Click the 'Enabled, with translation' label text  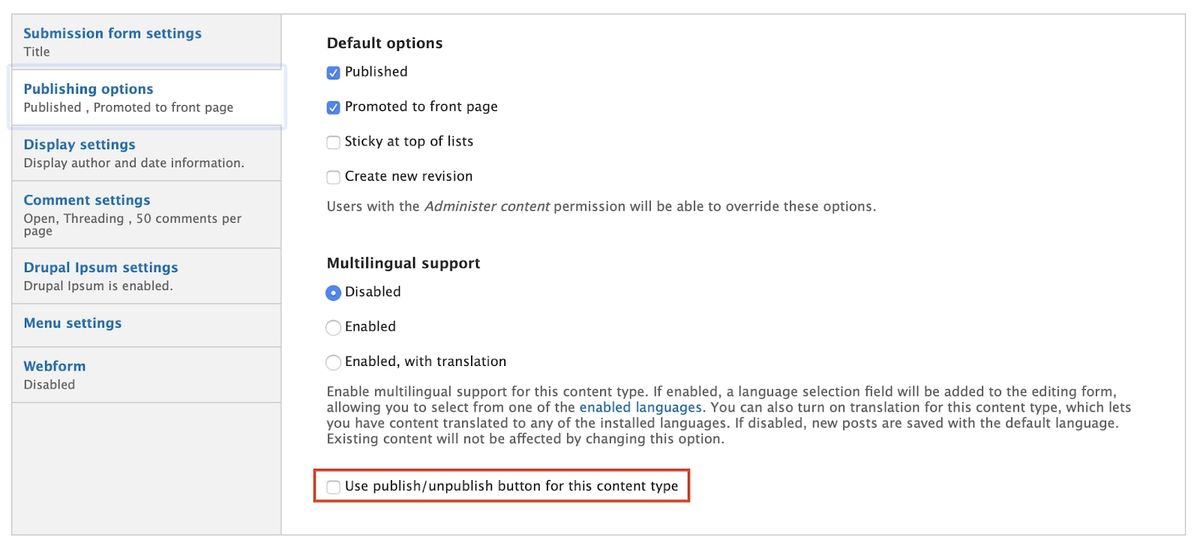tap(425, 361)
